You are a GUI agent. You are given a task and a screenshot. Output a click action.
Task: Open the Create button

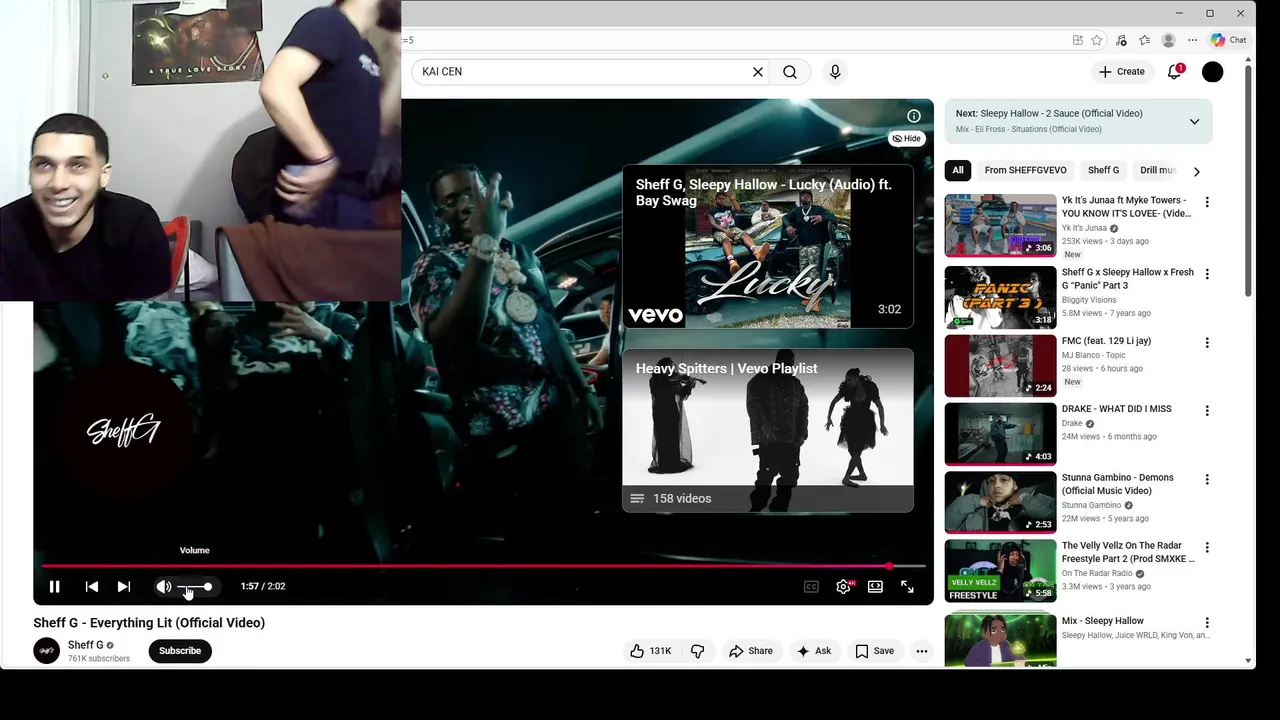[x=1121, y=72]
